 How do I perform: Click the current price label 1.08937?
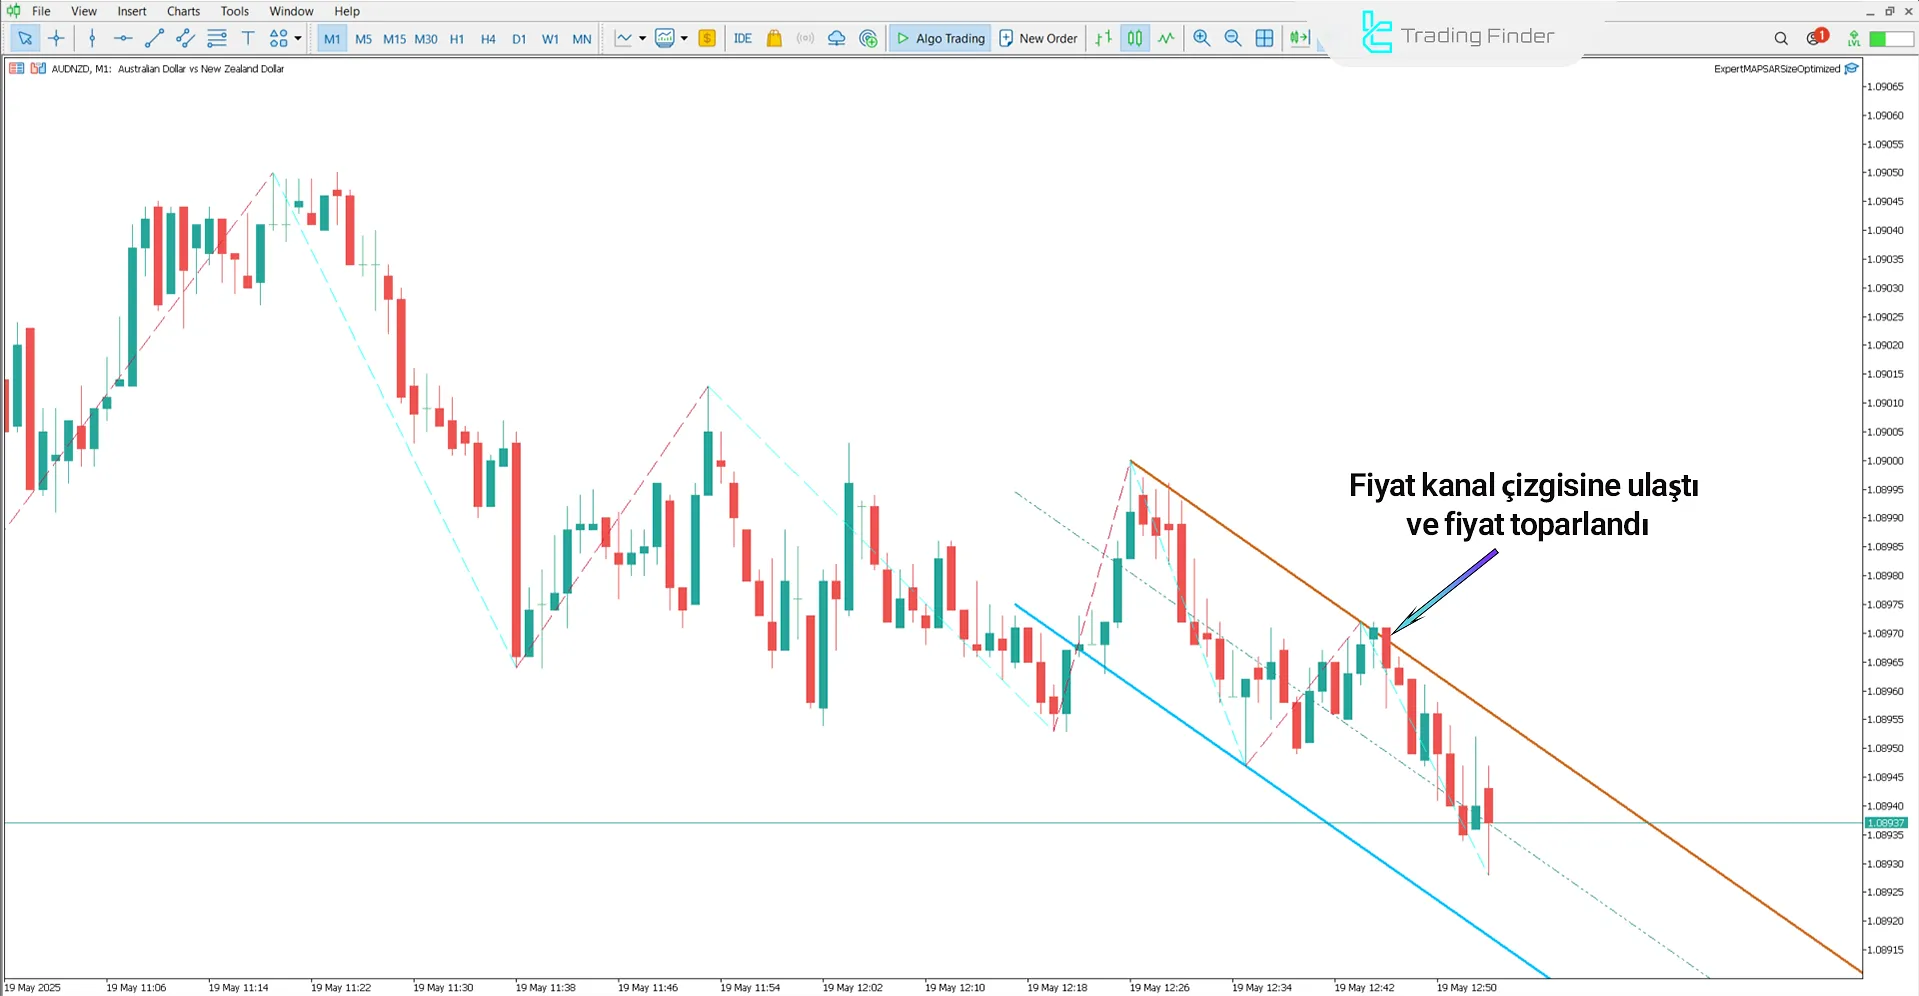click(x=1885, y=823)
